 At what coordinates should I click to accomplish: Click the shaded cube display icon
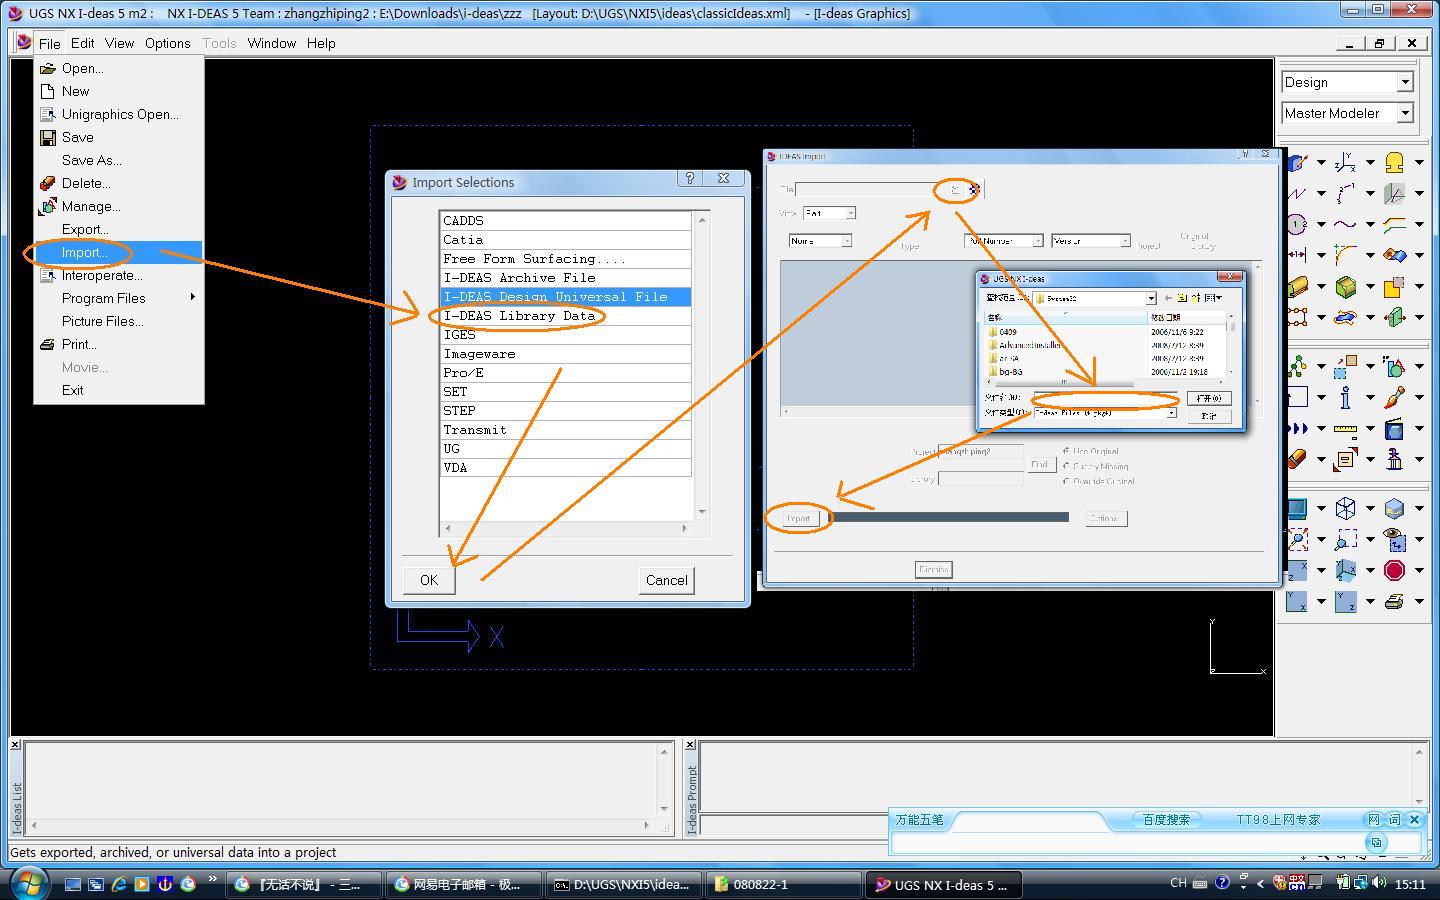click(x=1394, y=508)
